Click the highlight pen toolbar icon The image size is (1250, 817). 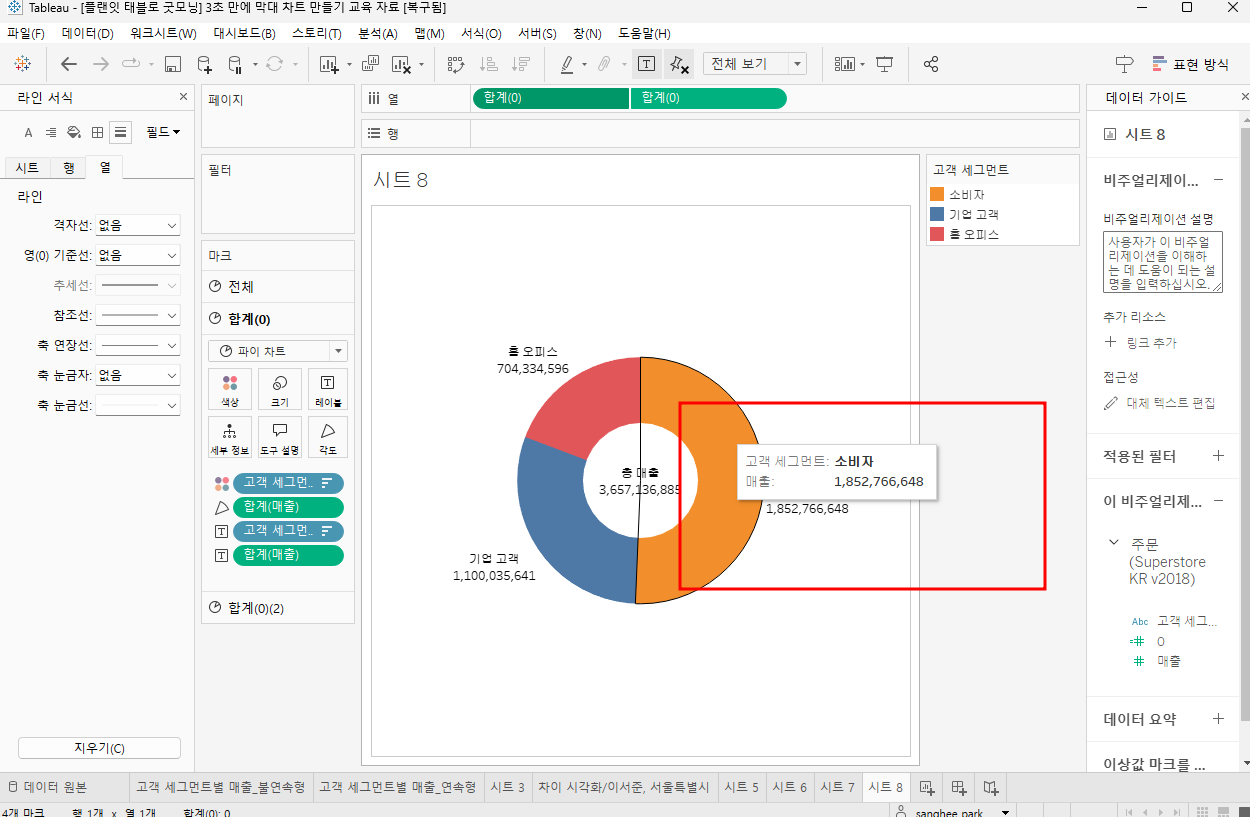pyautogui.click(x=567, y=65)
